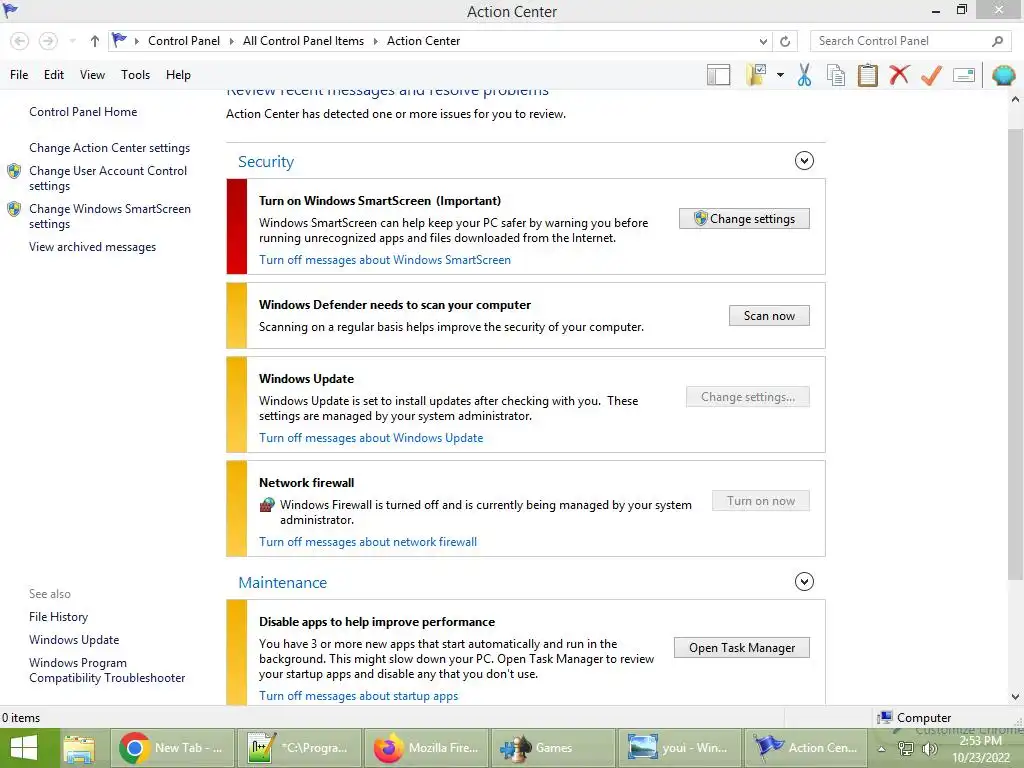The height and width of the screenshot is (768, 1024).
Task: Open the Tools menu
Action: coord(135,75)
